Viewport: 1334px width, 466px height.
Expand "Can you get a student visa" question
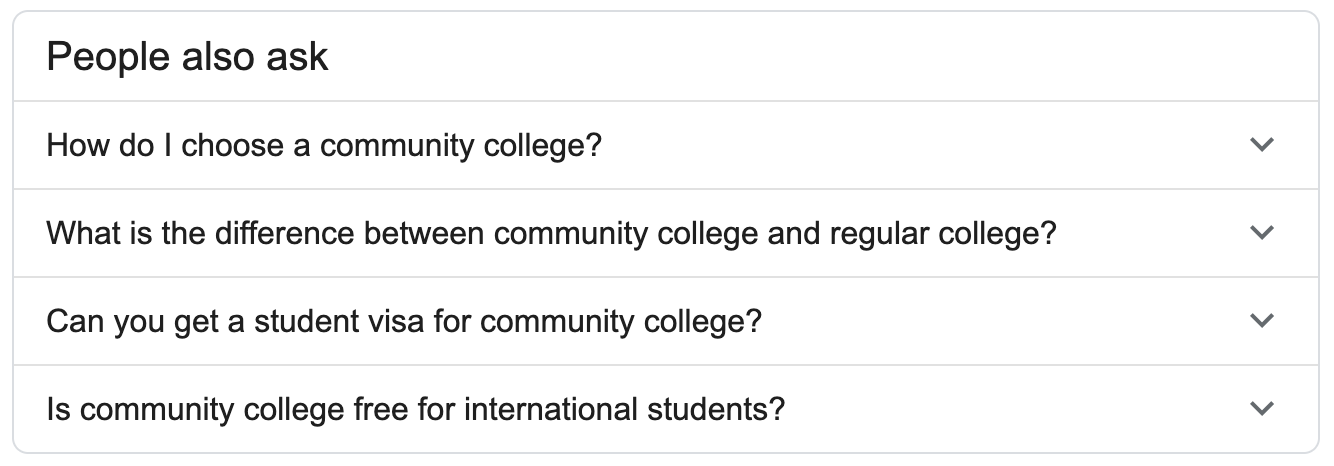[x=1262, y=321]
